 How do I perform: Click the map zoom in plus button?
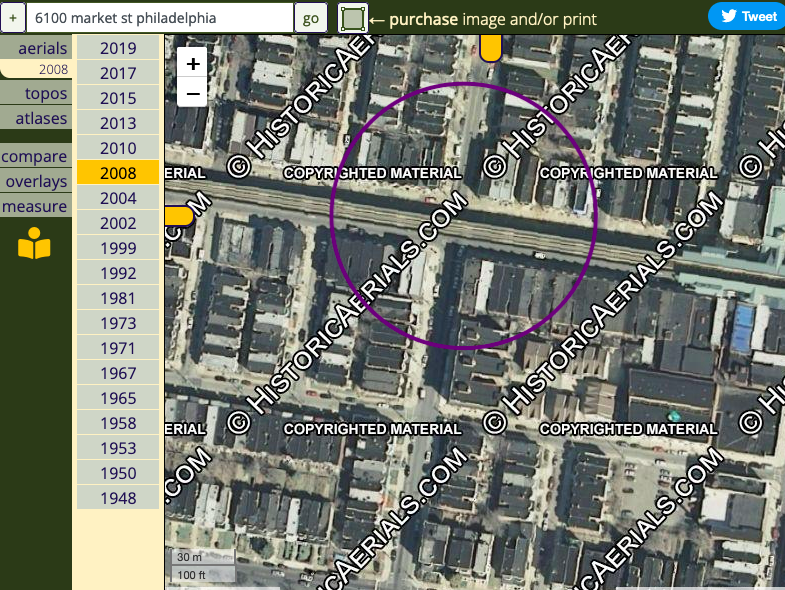(193, 63)
